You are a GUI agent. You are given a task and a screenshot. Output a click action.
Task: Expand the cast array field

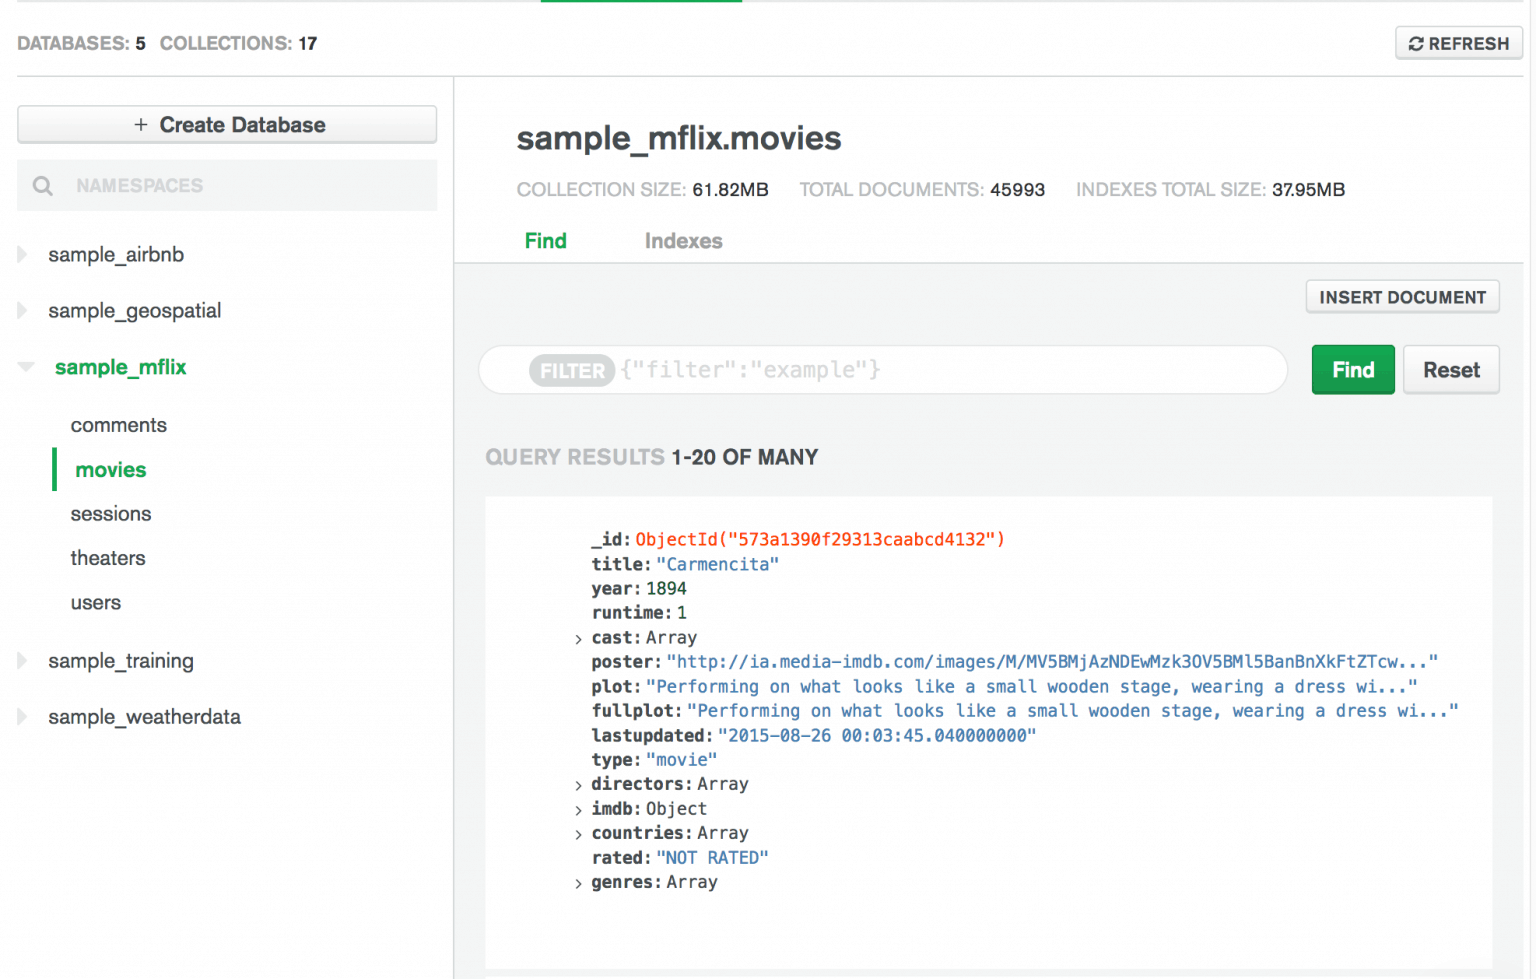point(579,639)
